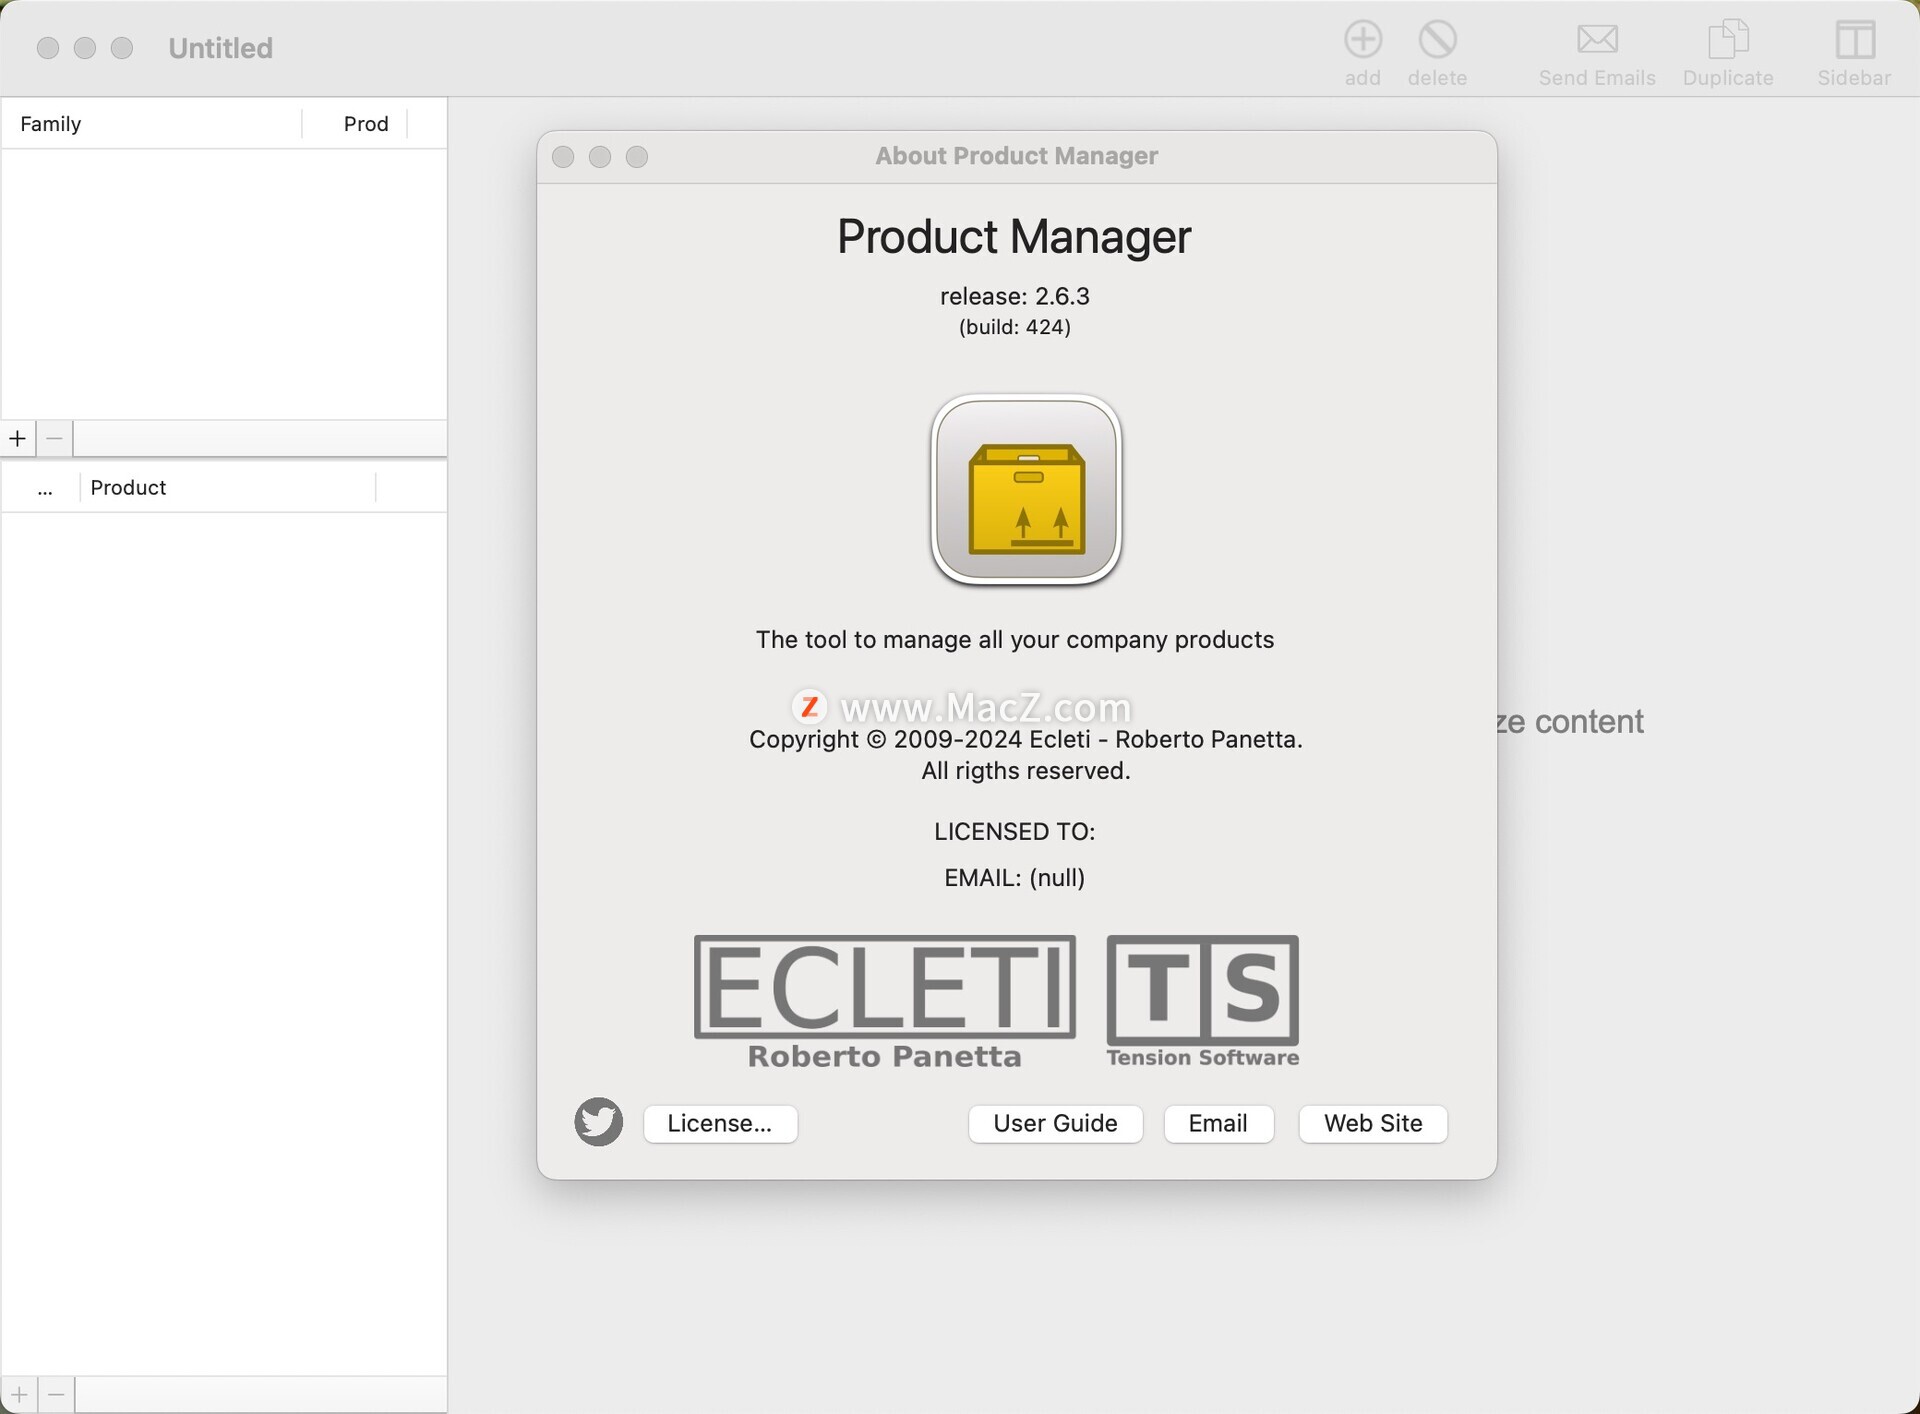Add a family with the plus button
The height and width of the screenshot is (1414, 1920).
pos(18,438)
